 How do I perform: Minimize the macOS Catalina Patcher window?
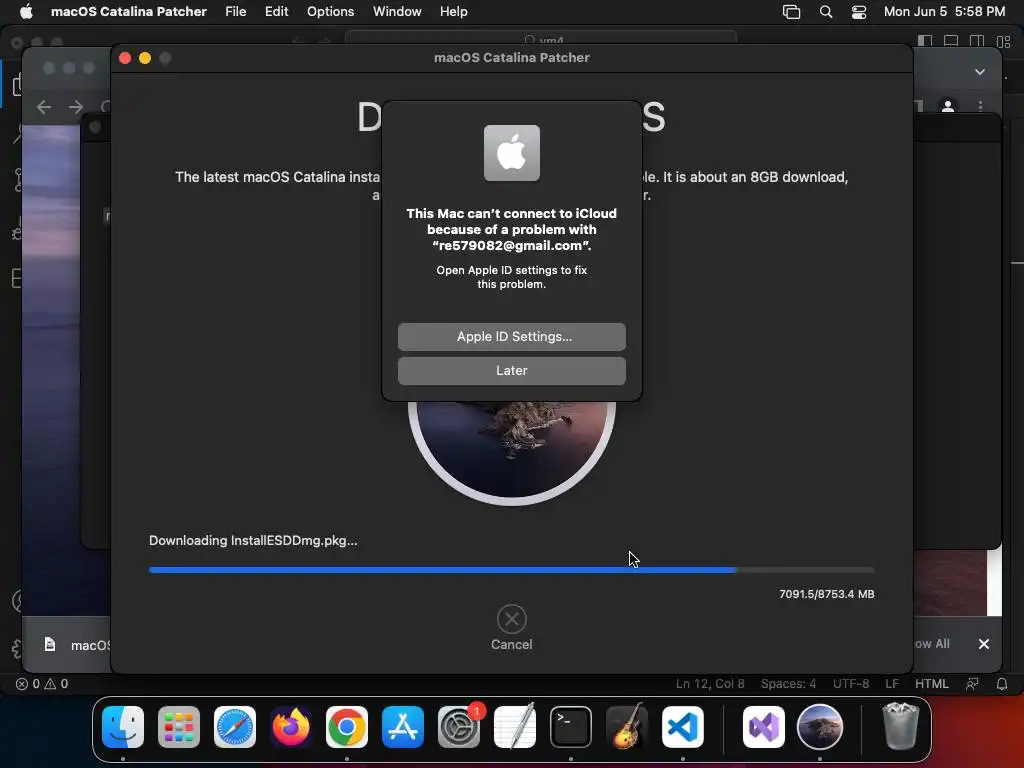[145, 58]
